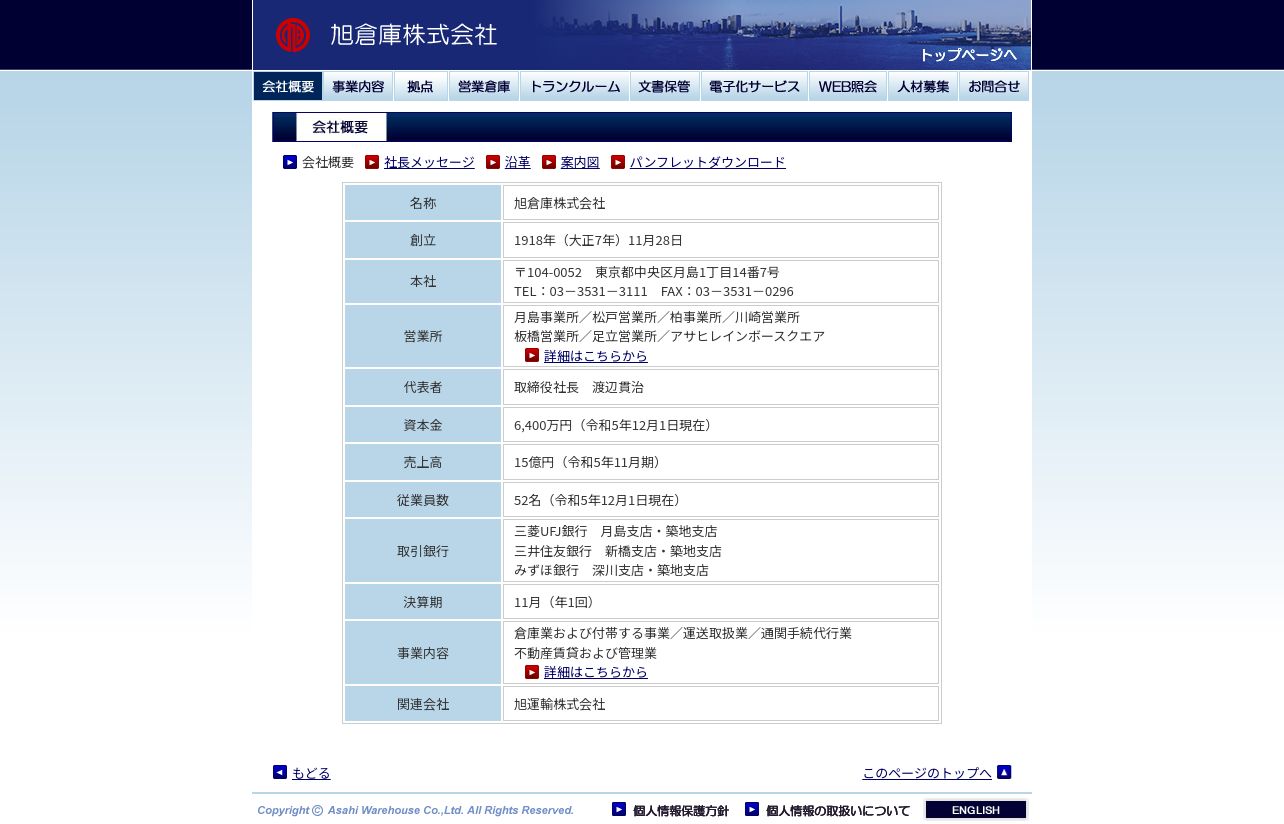Click the 三菱UFJ銀行 bank line
Viewport: 1284px width, 824px height.
coord(616,531)
